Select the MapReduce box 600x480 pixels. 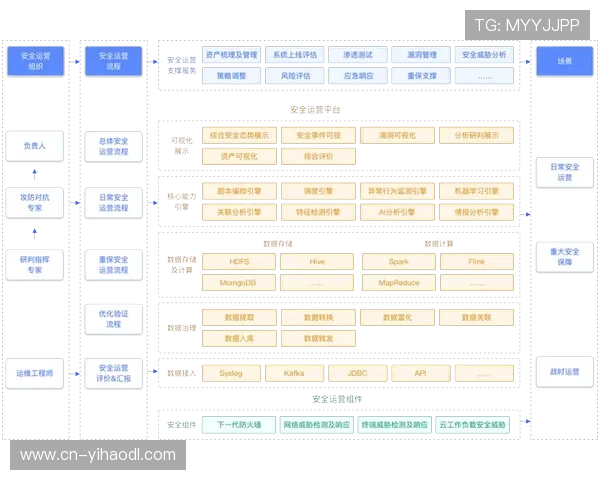397,283
